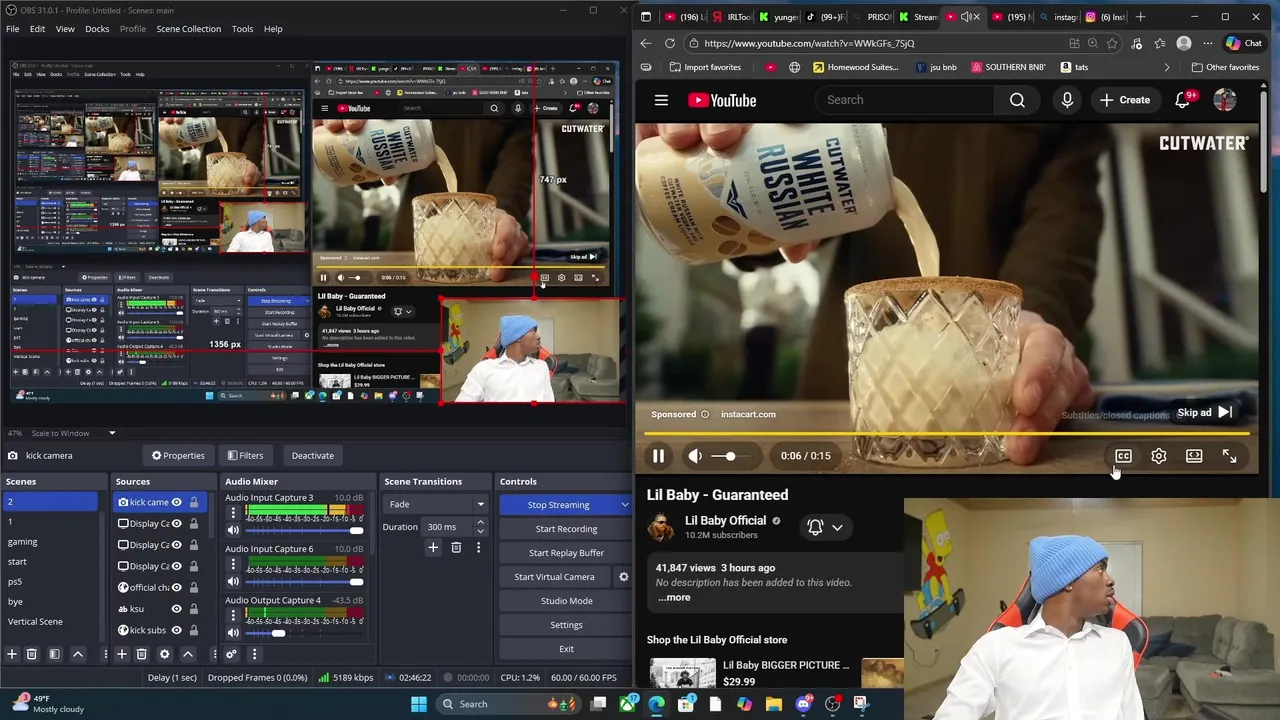Mute Audio Output Capture 4 speaker
This screenshot has height=720, width=1280.
pos(233,632)
